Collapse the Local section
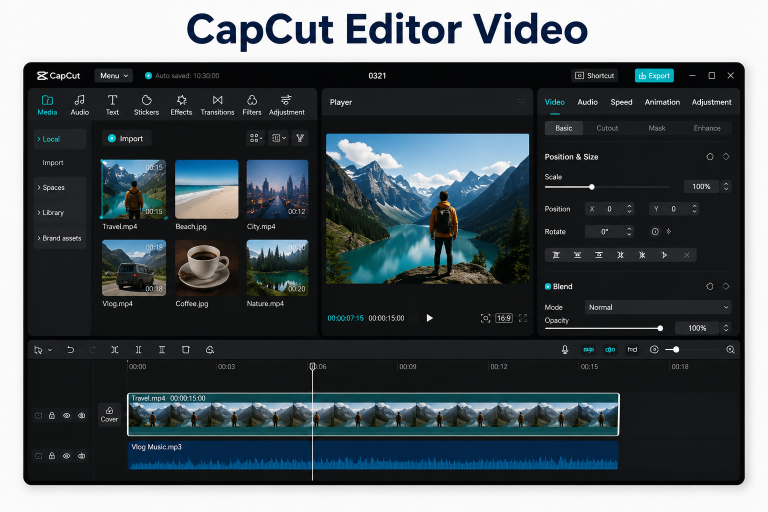Image resolution: width=768 pixels, height=512 pixels. (x=60, y=139)
